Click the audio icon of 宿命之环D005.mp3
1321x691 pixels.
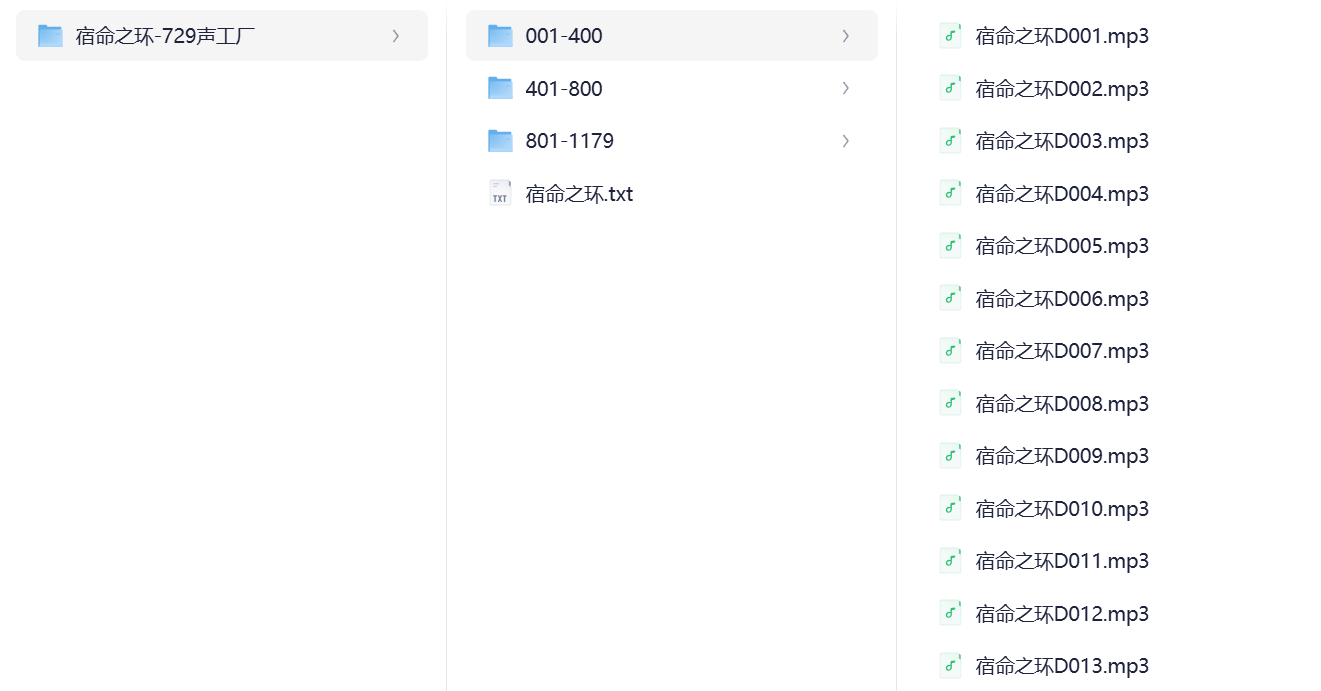click(950, 246)
